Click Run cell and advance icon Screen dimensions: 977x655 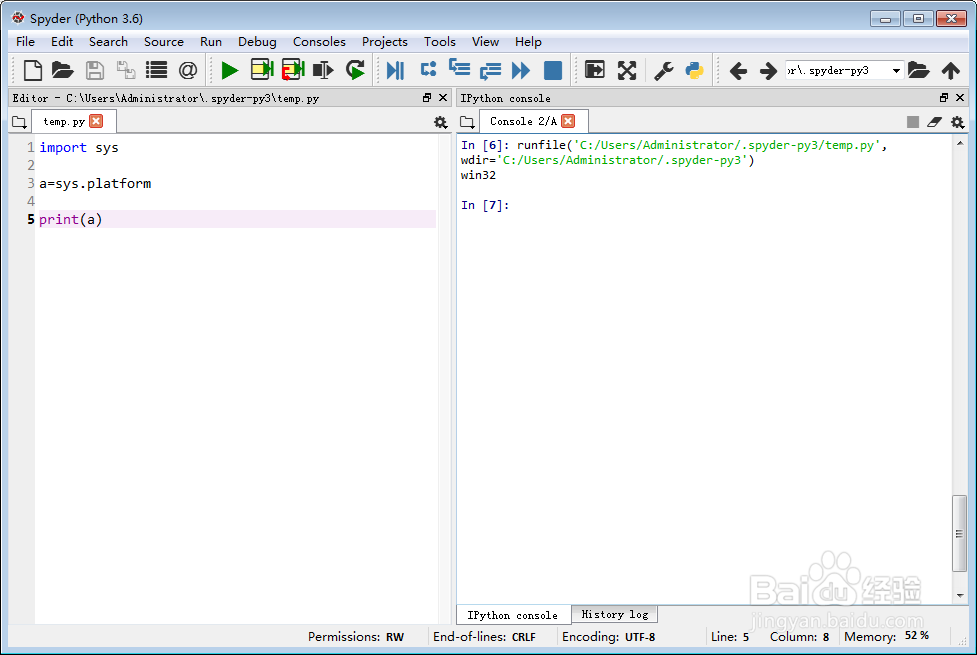[x=293, y=69]
